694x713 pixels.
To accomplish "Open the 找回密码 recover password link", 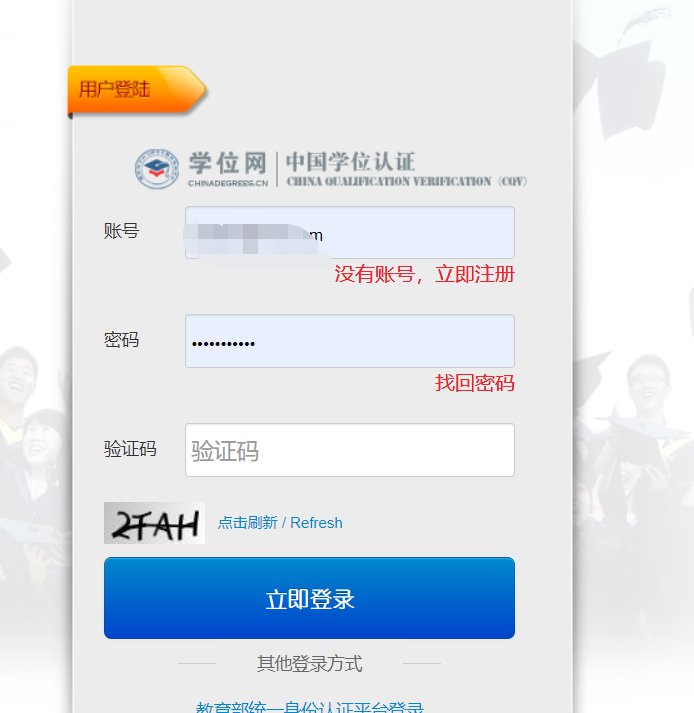I will (474, 383).
